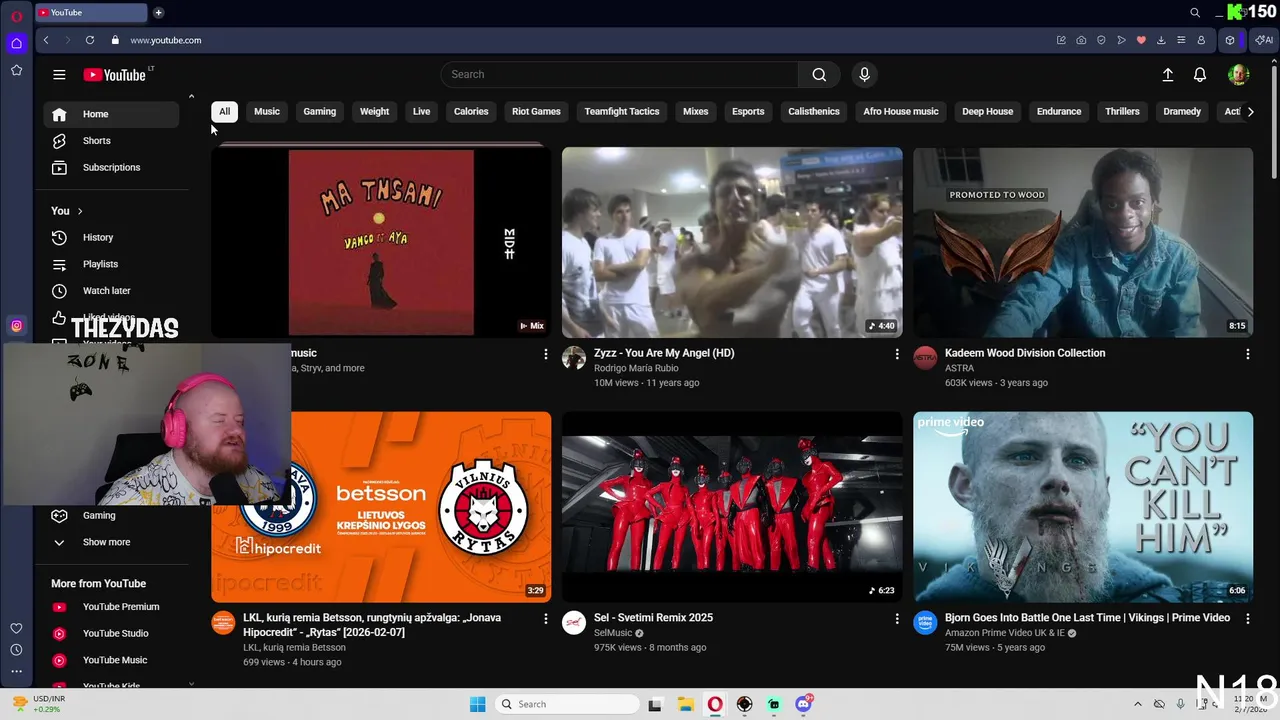Open a new browser tab
This screenshot has height=720, width=1280.
pyautogui.click(x=158, y=12)
